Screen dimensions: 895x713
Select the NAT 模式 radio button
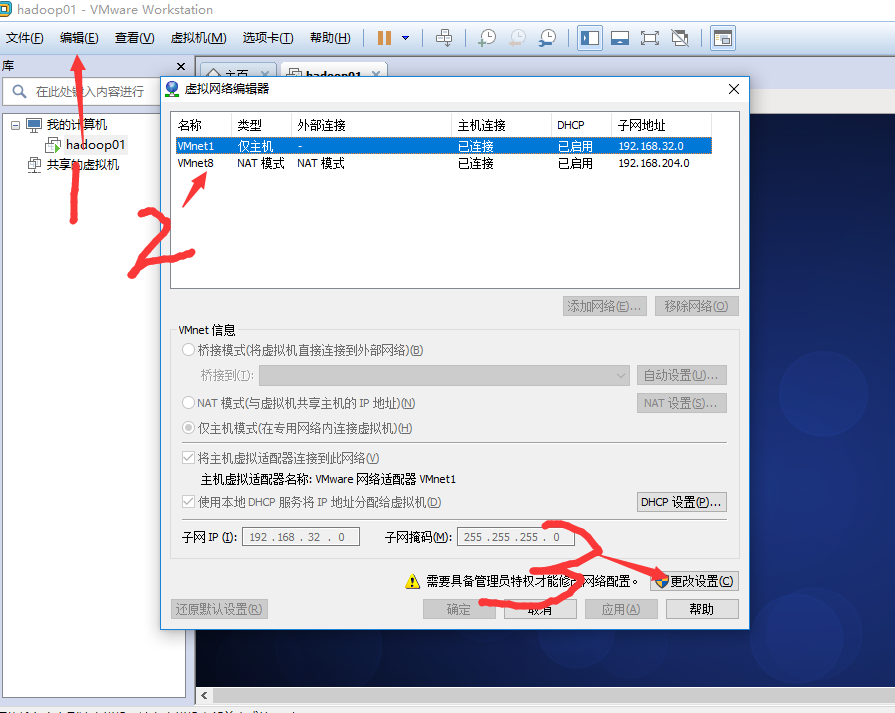tap(188, 403)
